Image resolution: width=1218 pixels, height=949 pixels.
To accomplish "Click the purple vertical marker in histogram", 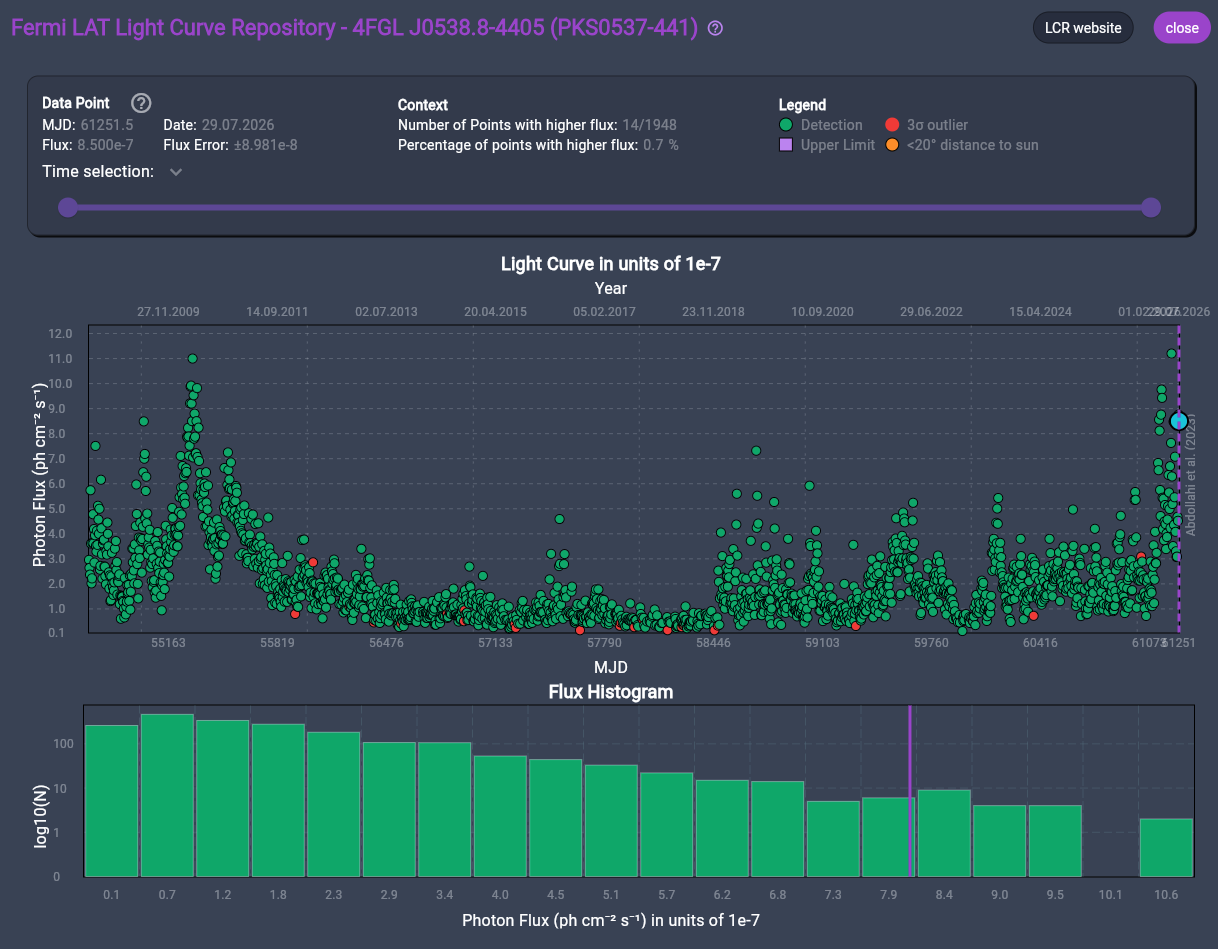I will coord(910,791).
